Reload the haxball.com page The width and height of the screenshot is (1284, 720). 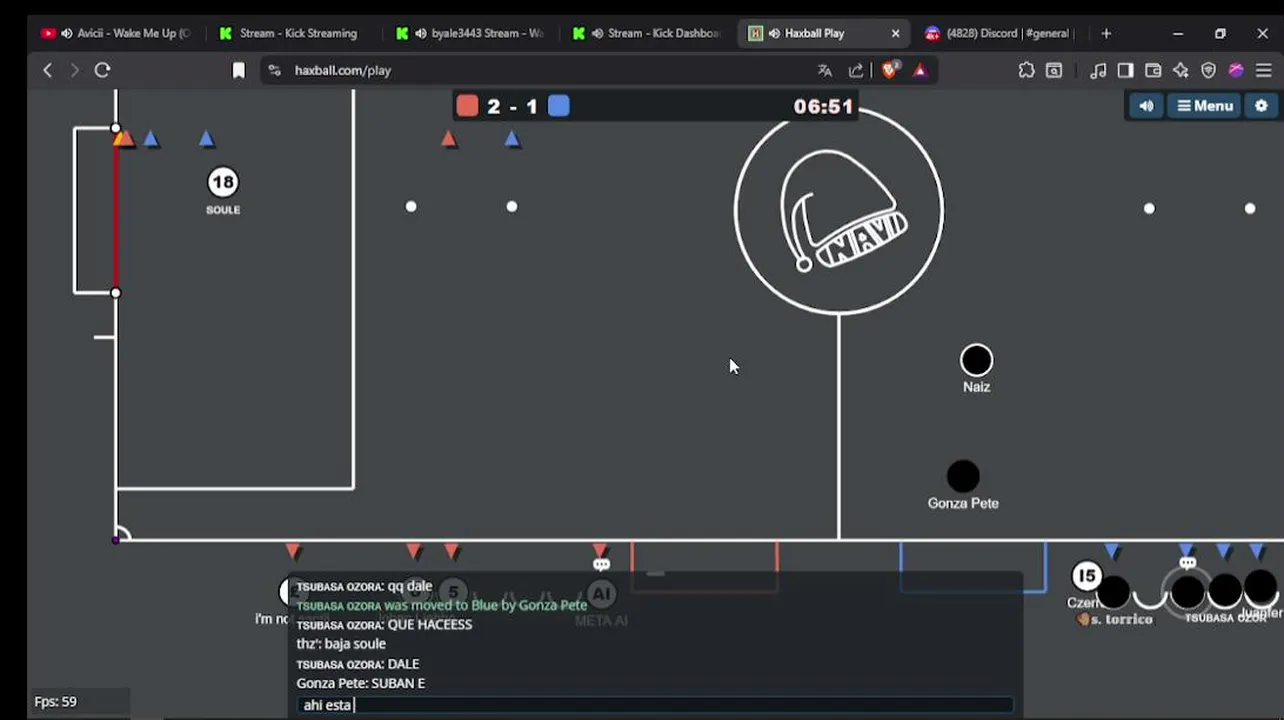pyautogui.click(x=102, y=70)
